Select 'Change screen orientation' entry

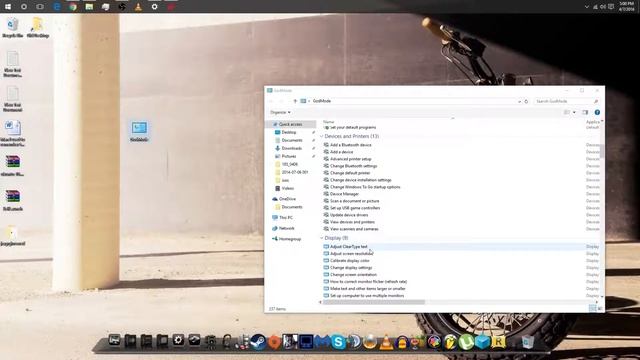(x=353, y=275)
